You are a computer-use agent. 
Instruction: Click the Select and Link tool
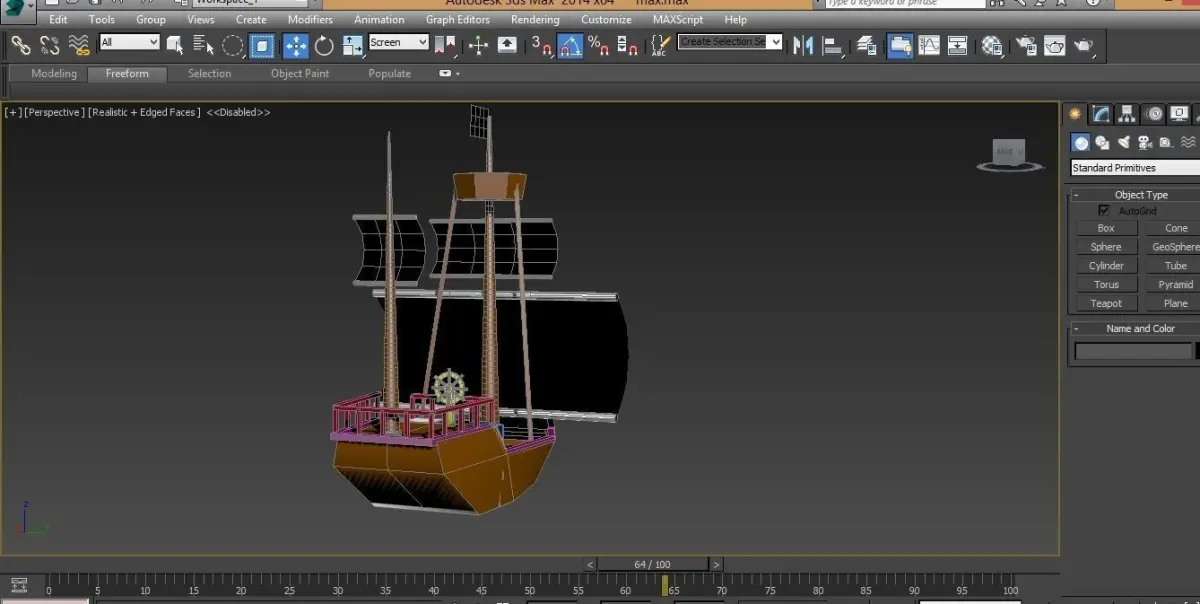pos(21,45)
